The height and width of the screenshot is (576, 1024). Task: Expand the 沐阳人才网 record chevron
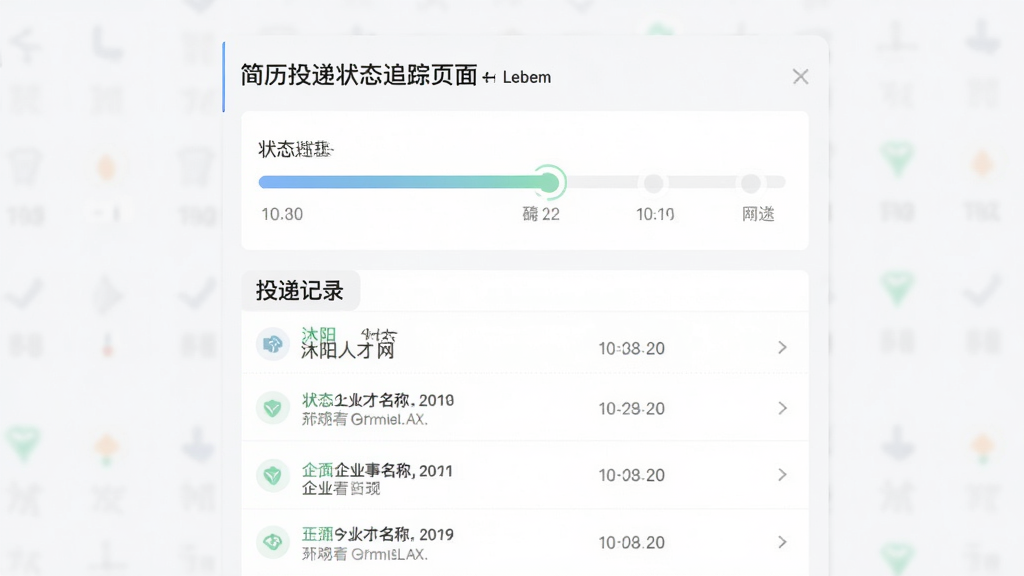(782, 347)
